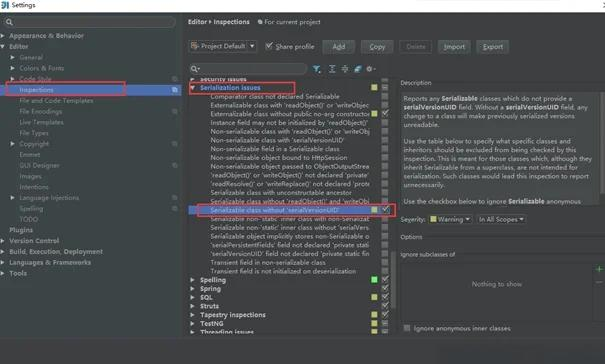The width and height of the screenshot is (605, 364).
Task: Click the green severity swatch on Spelling row
Action: click(x=374, y=279)
